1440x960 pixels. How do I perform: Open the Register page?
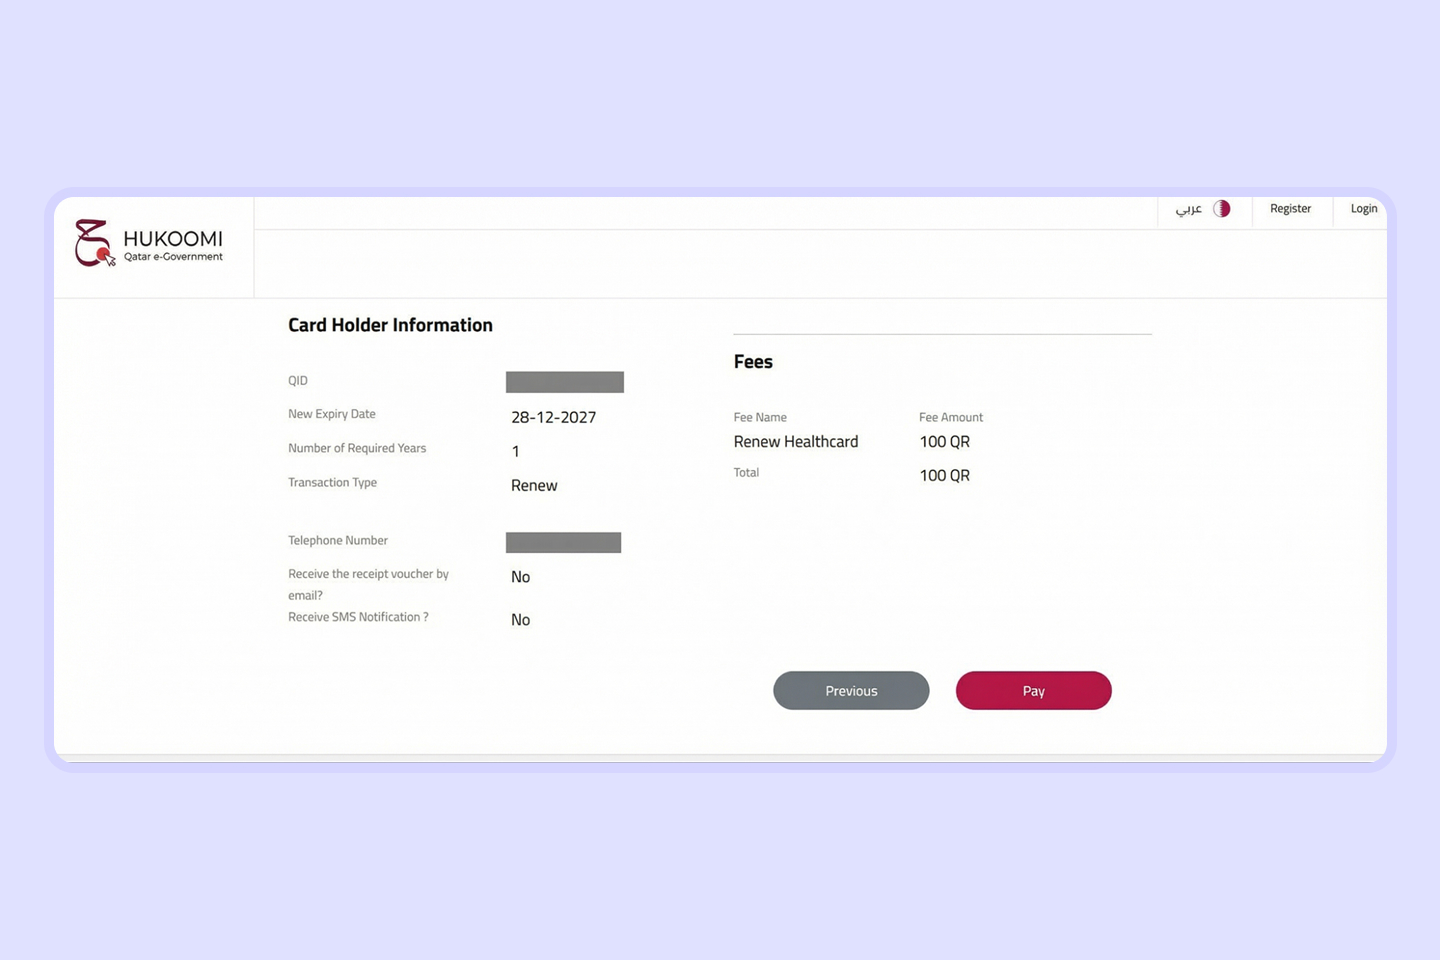coord(1290,208)
